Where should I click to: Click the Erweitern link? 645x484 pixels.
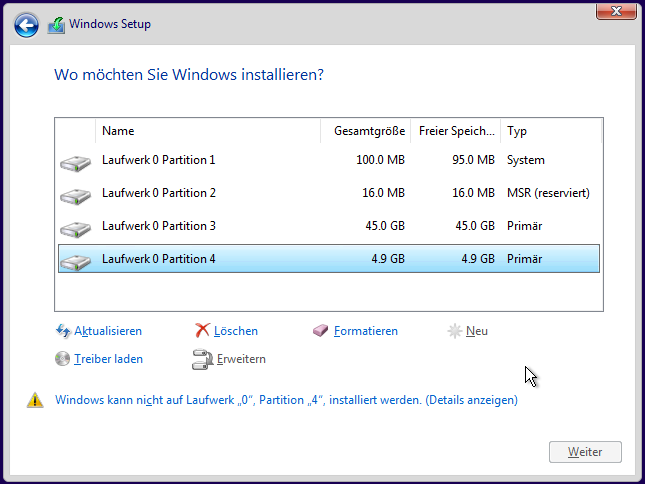[x=241, y=359]
